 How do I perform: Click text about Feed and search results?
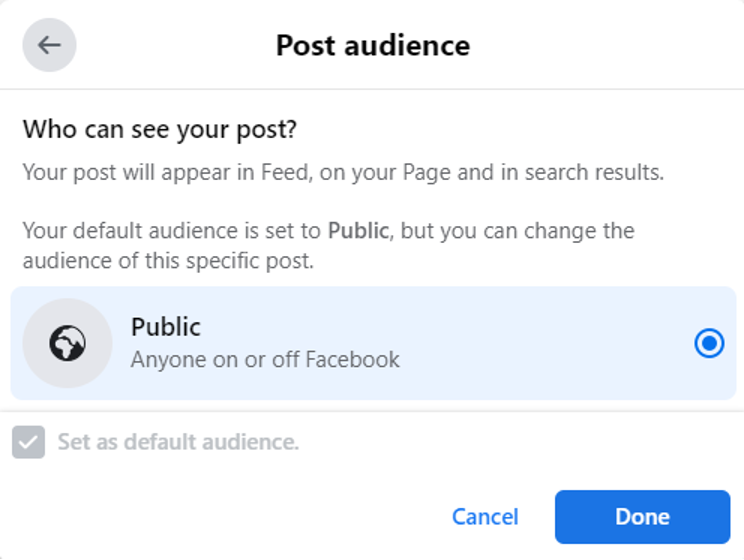click(x=343, y=172)
